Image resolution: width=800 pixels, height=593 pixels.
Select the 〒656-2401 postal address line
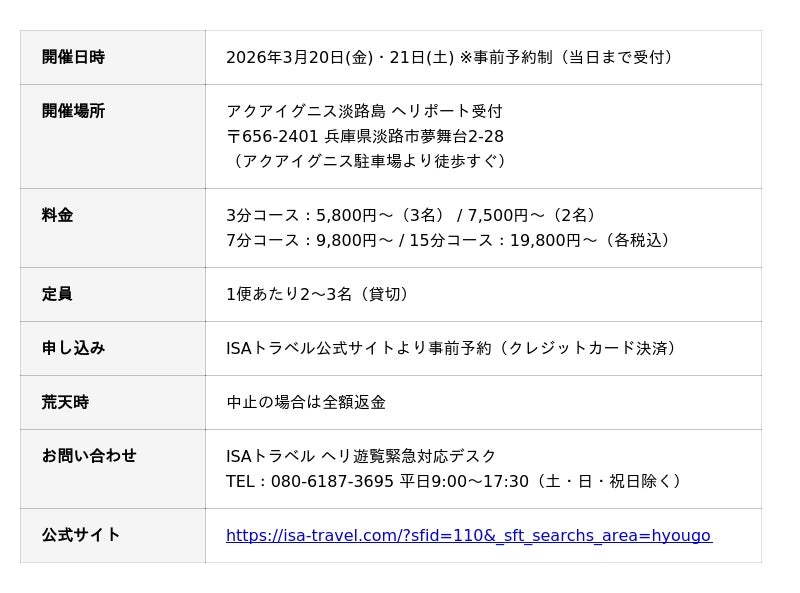coord(365,136)
